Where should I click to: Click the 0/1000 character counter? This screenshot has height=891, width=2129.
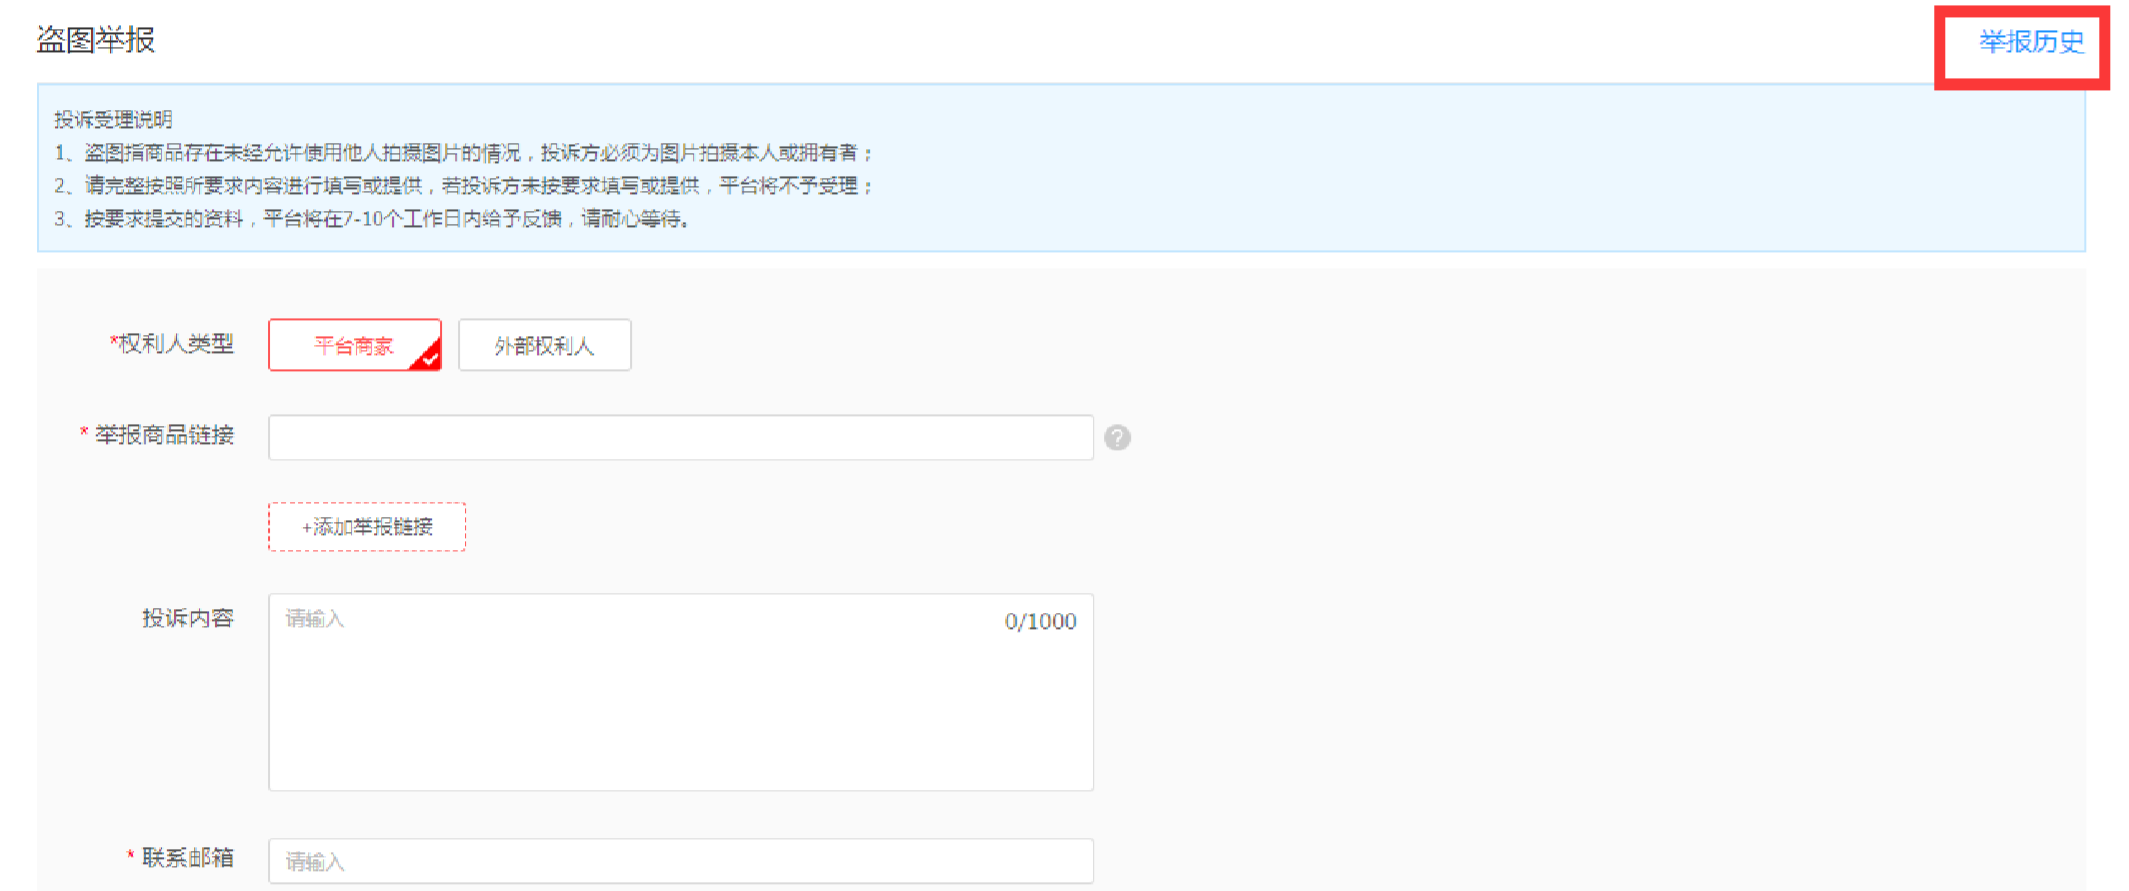tap(1041, 621)
